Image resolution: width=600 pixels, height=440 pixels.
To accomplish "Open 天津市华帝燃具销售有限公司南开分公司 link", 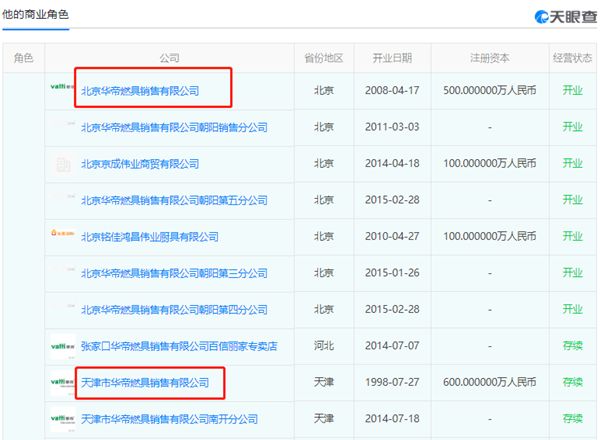I will coord(170,419).
